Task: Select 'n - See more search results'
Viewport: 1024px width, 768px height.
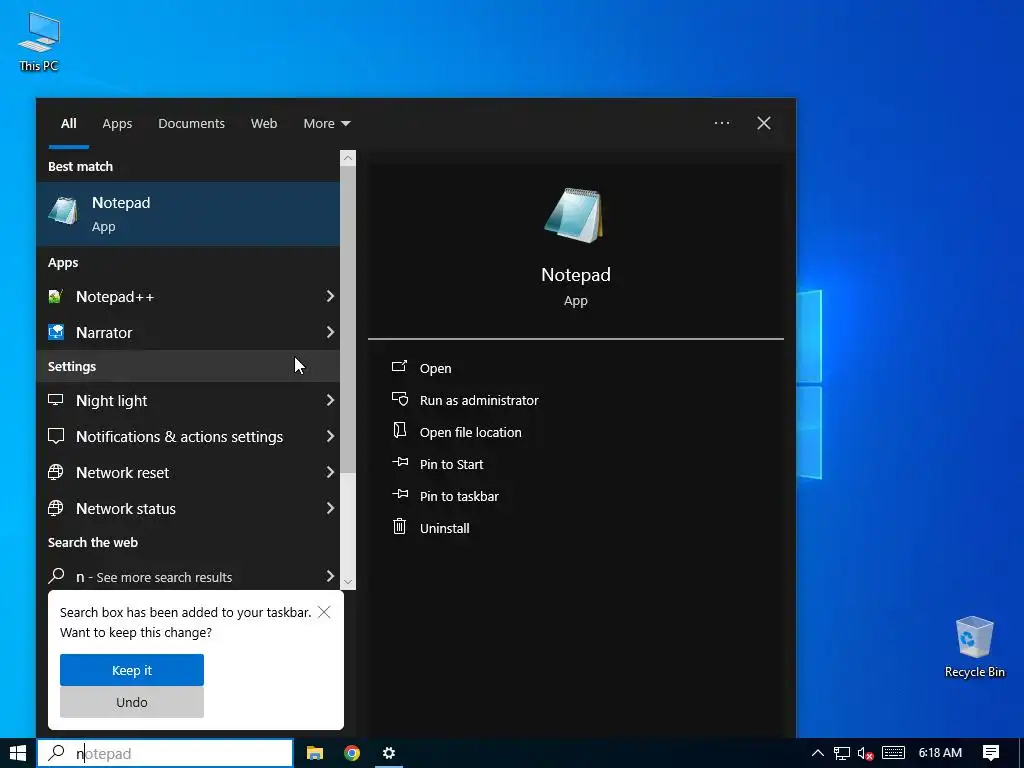Action: (188, 577)
